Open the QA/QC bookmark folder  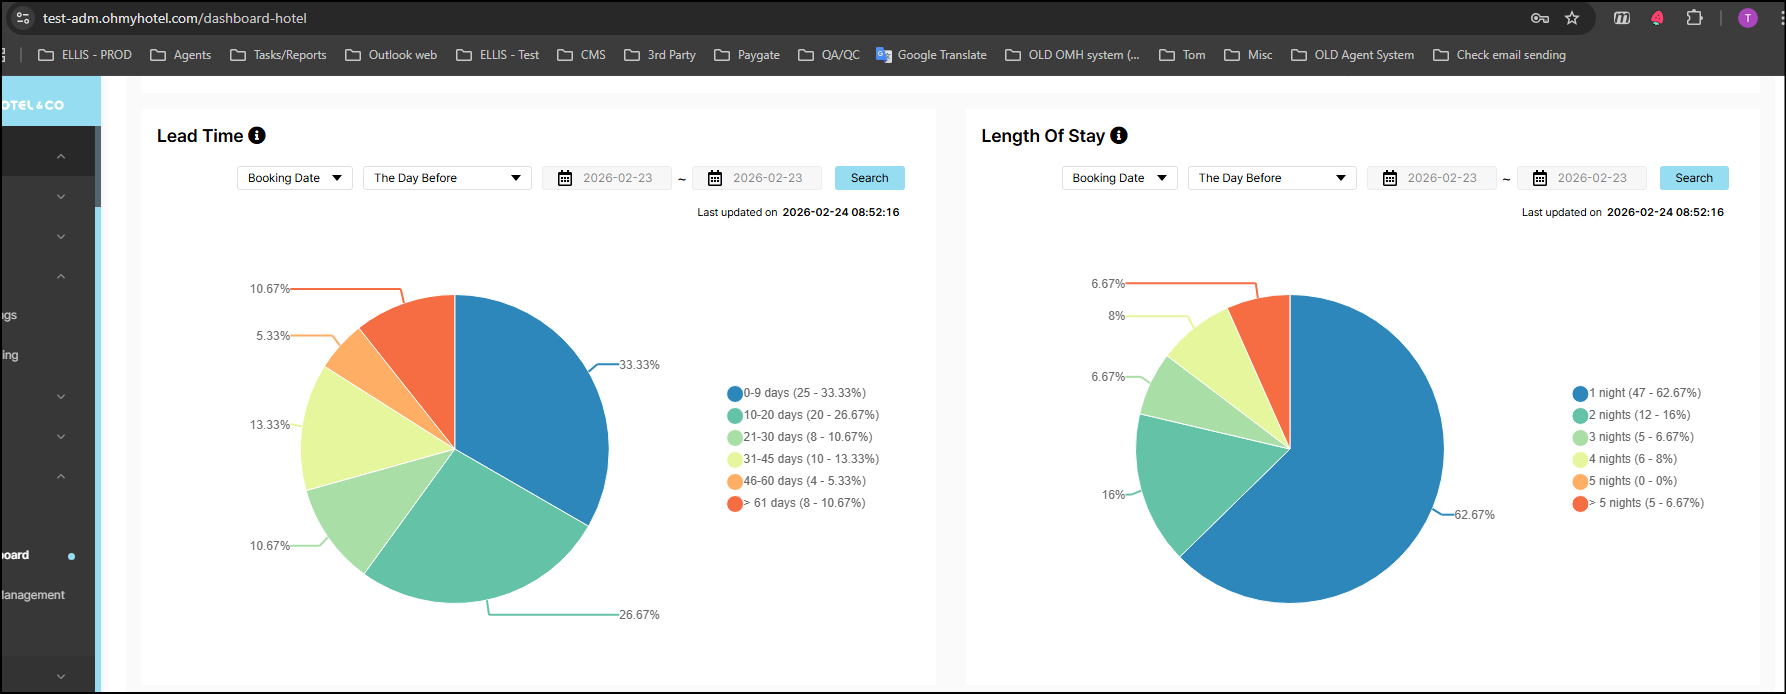[x=829, y=55]
